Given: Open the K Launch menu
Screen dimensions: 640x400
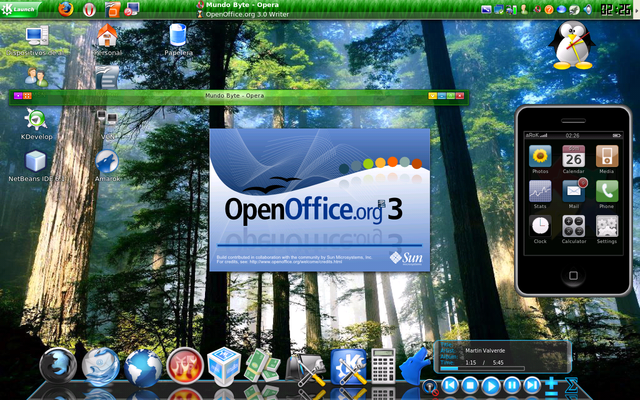Looking at the screenshot, I should [x=20, y=9].
